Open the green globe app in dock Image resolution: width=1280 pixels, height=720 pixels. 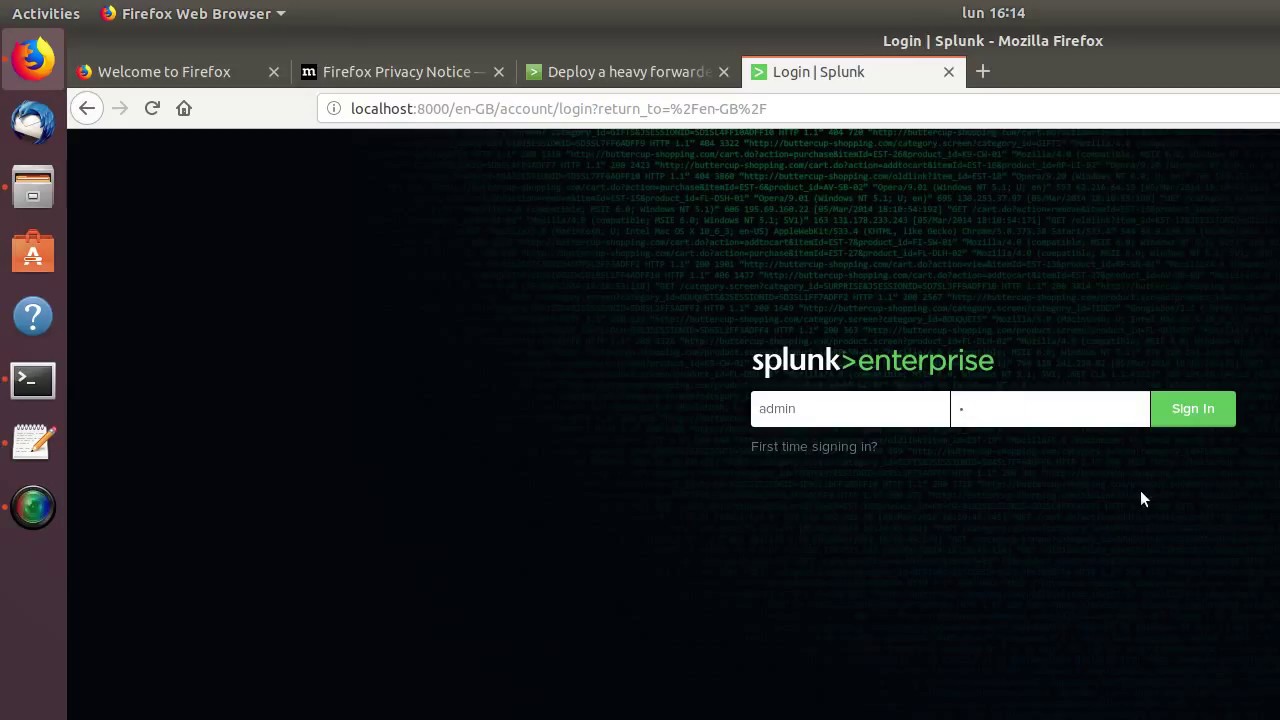point(33,507)
